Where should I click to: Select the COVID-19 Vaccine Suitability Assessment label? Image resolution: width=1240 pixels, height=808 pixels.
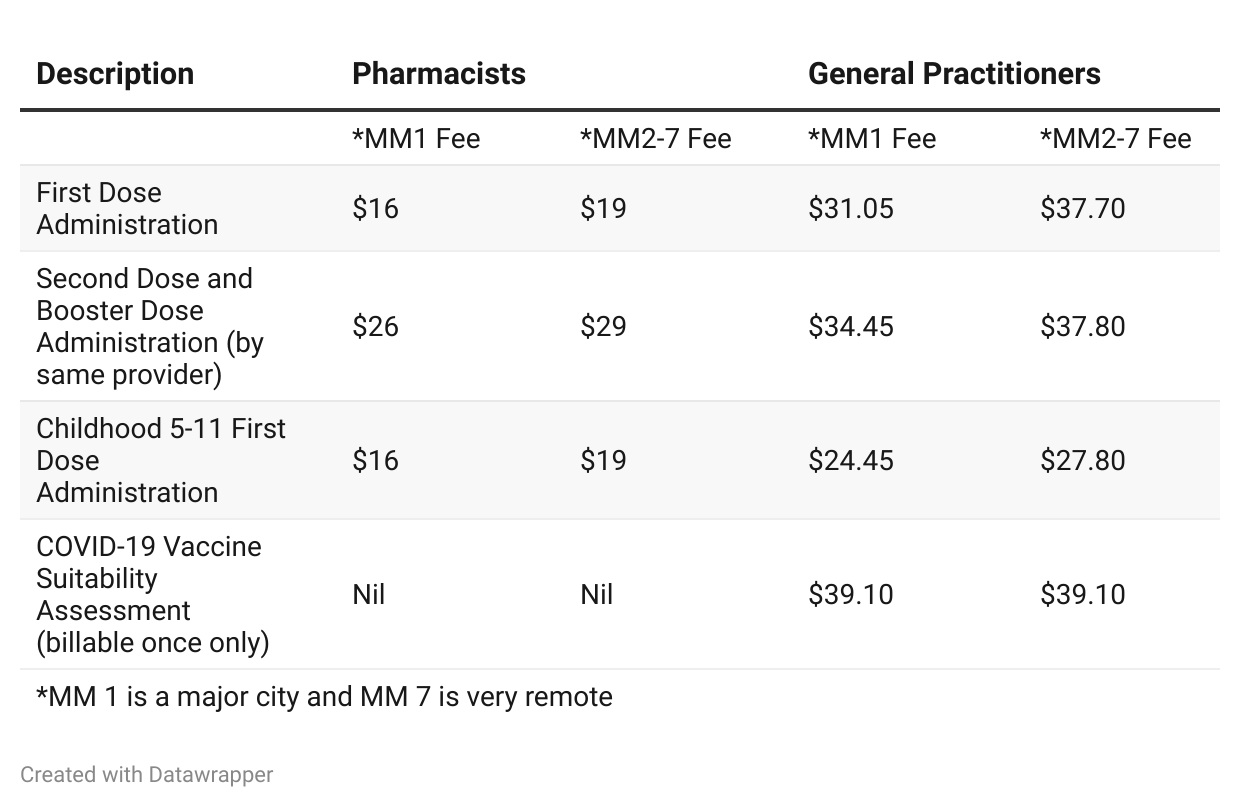[153, 594]
